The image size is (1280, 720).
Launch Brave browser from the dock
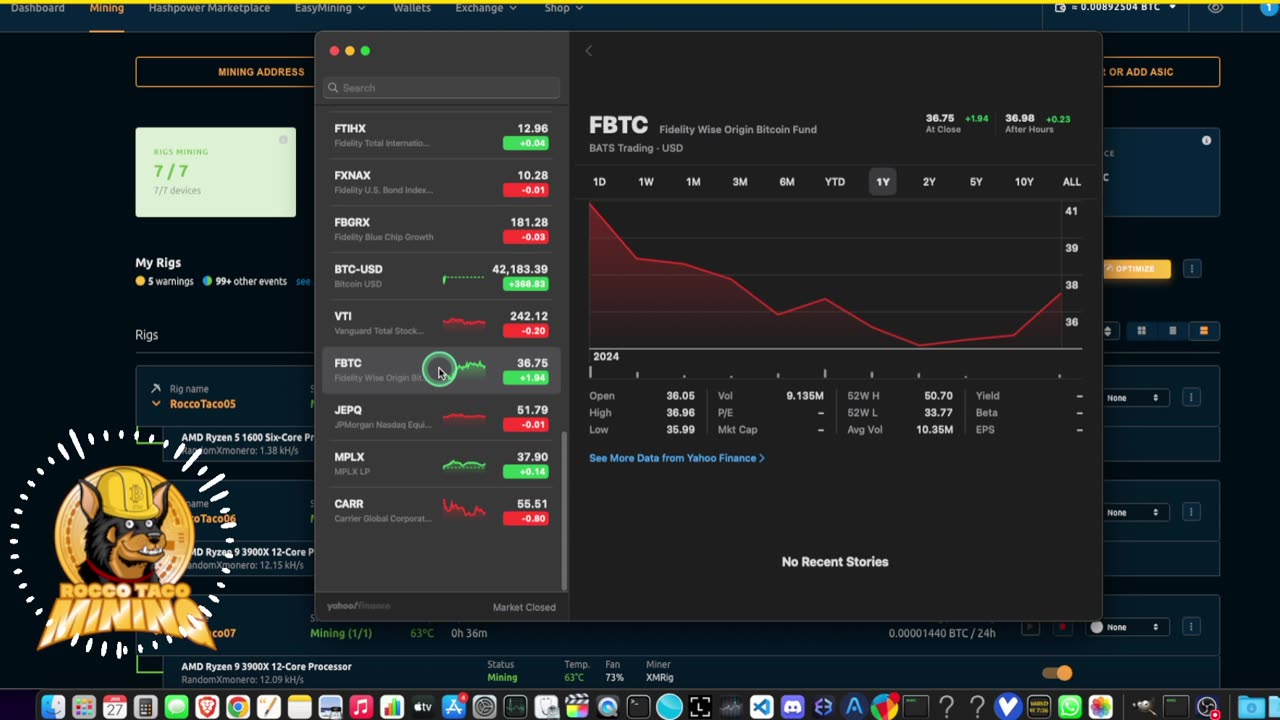(x=207, y=707)
